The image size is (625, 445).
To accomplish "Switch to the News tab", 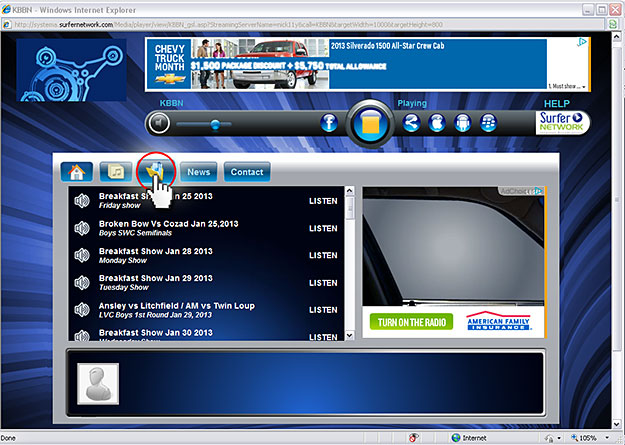I will pos(199,172).
